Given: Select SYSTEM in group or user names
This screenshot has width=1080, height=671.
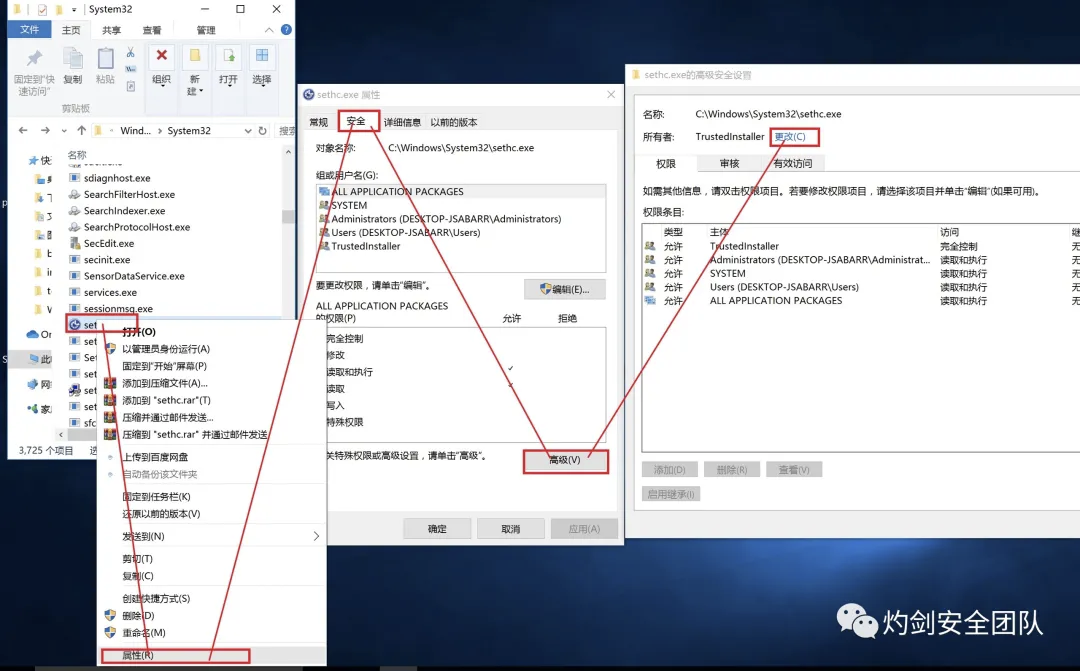Looking at the screenshot, I should tap(349, 205).
